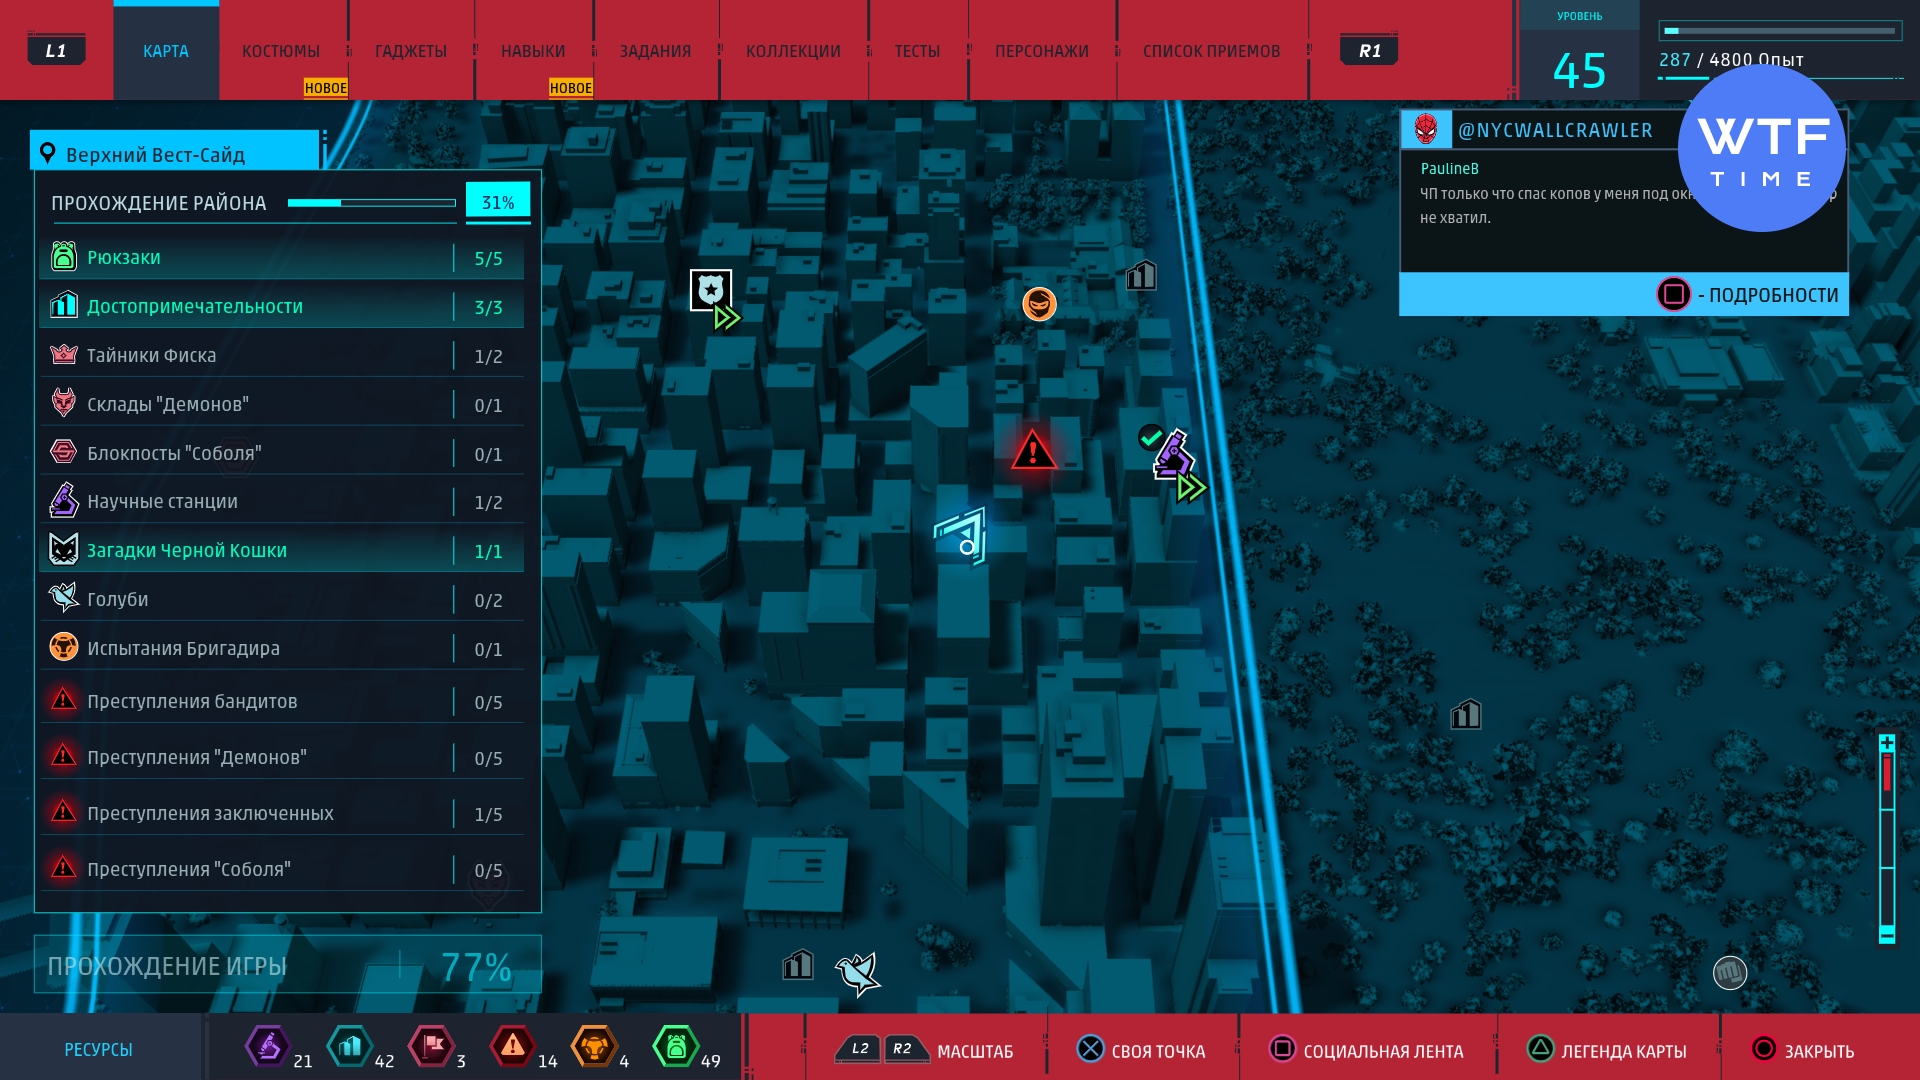Screen dimensions: 1920x1080
Task: Select the Spider-Man player position marker
Action: coord(962,538)
